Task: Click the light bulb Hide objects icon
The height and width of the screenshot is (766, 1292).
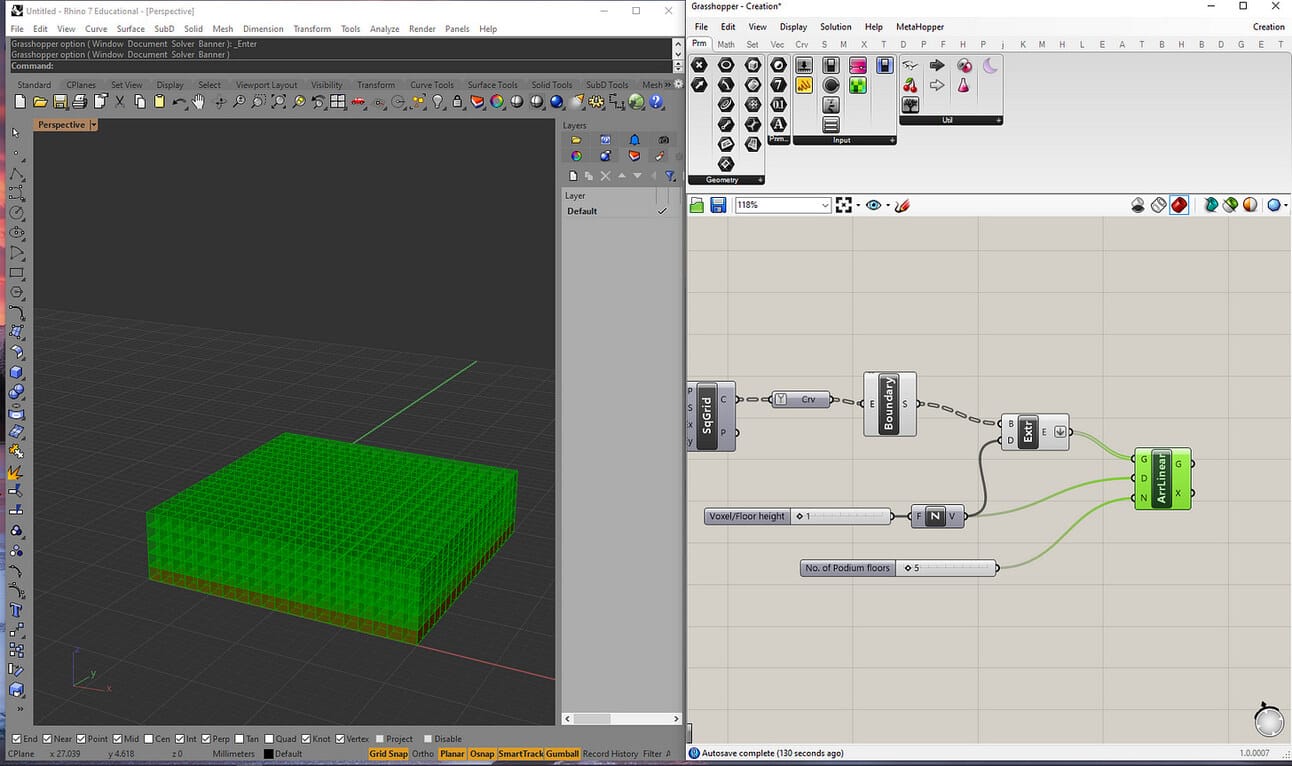Action: coord(437,102)
